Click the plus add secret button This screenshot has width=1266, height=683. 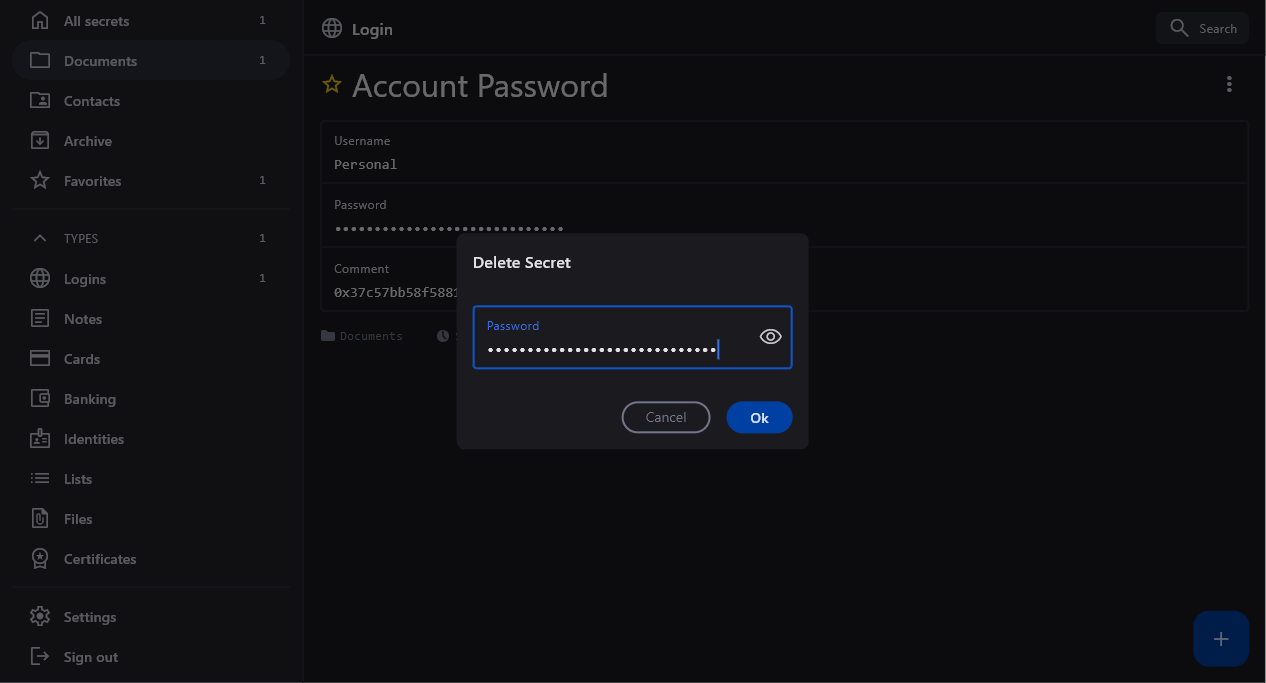(1220, 639)
